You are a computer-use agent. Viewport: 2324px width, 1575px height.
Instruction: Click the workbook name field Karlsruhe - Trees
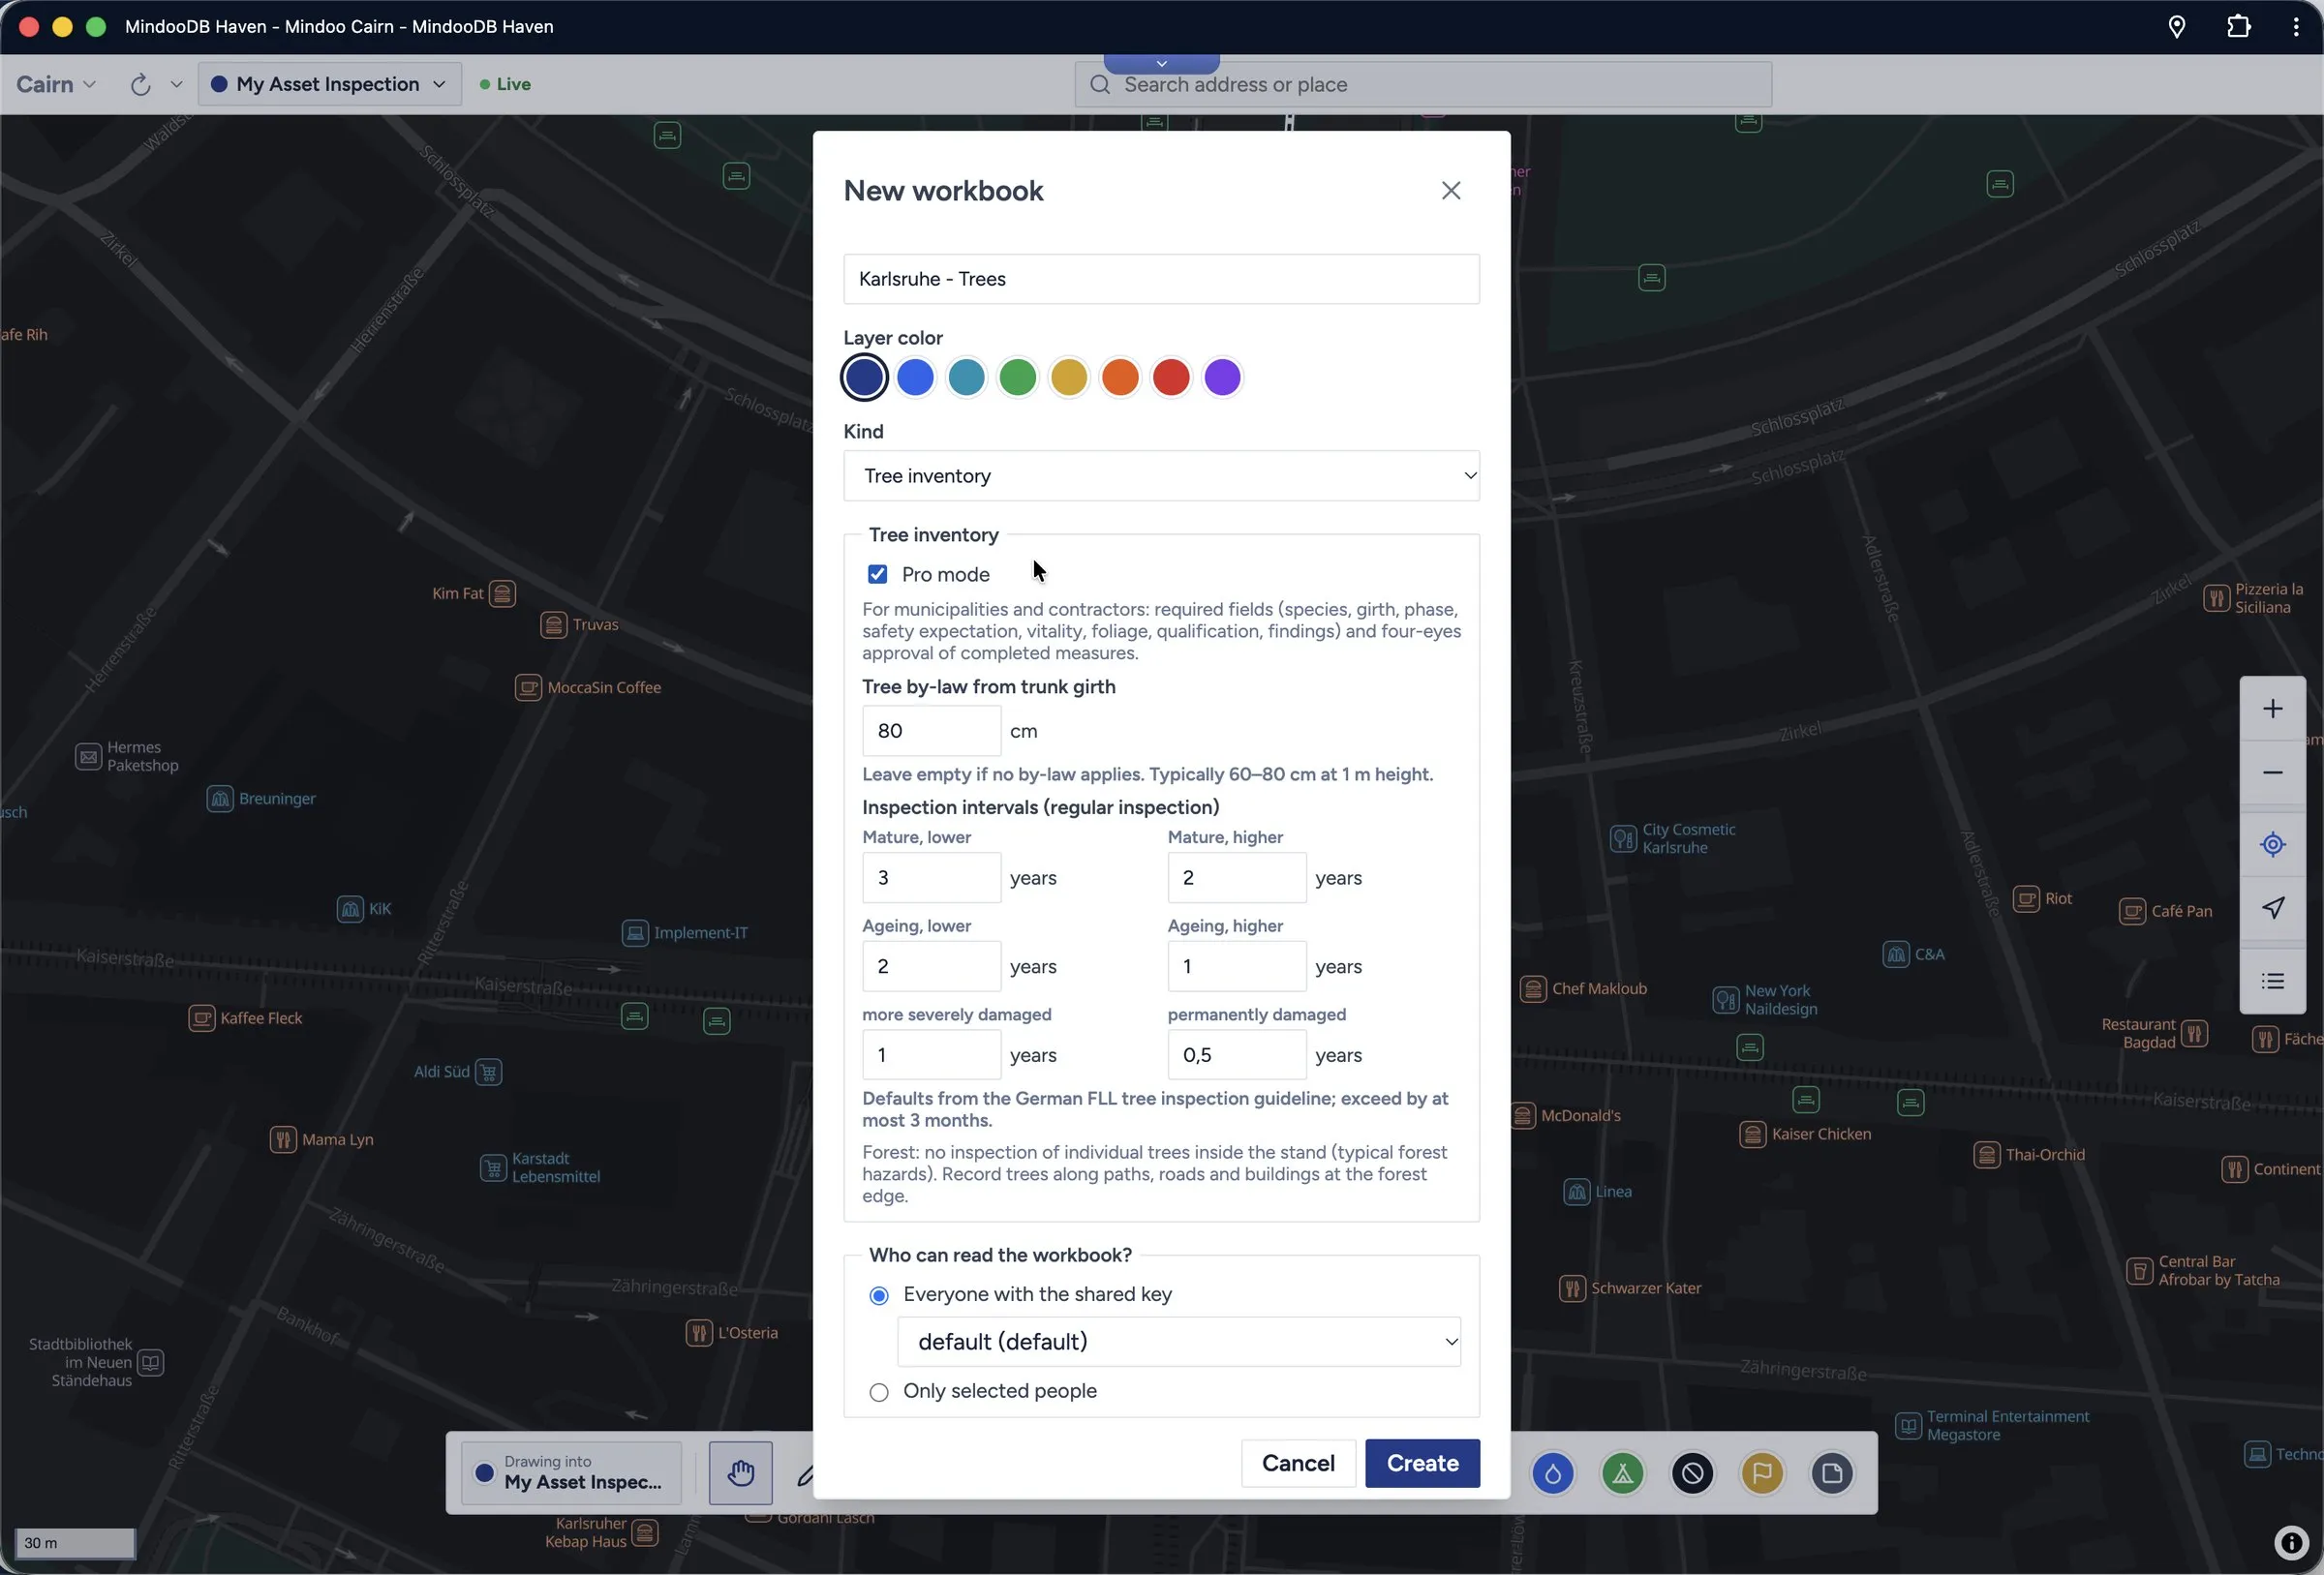1161,279
